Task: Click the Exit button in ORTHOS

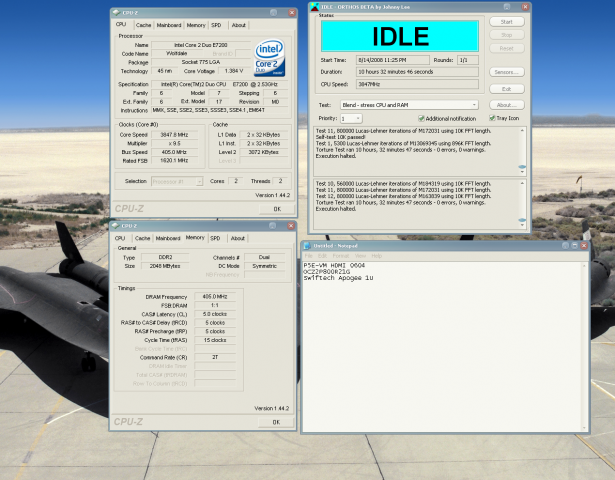Action: coord(507,89)
